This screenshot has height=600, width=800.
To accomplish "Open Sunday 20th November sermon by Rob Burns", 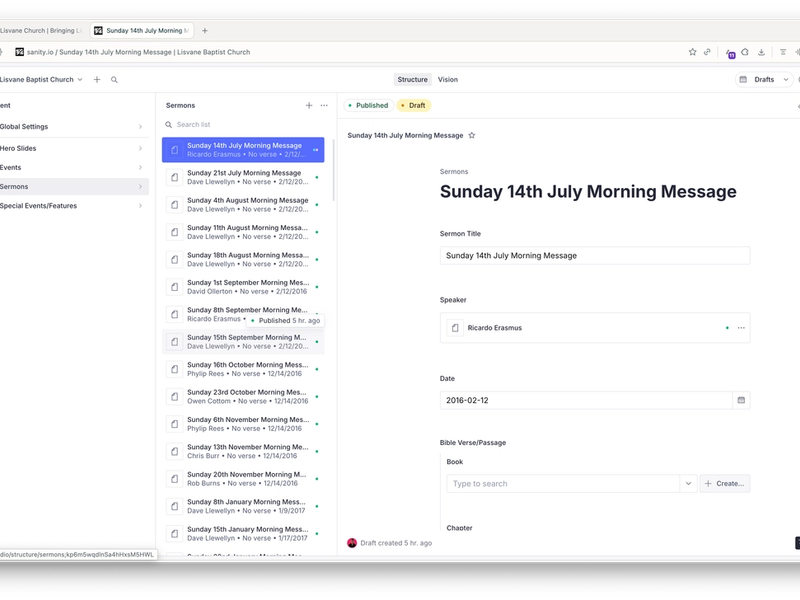I will [x=243, y=479].
